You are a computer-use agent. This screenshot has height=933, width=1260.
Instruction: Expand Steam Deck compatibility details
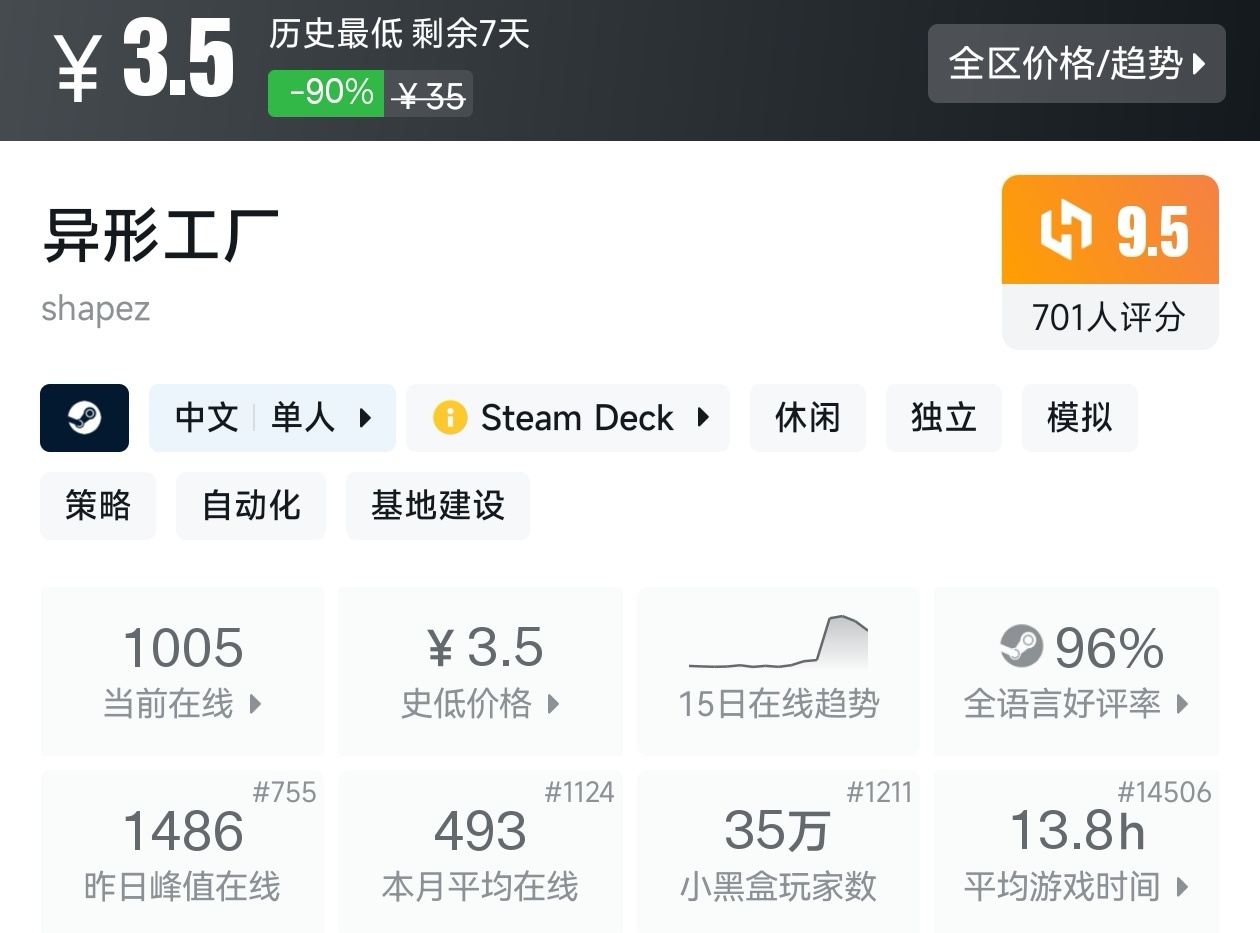(x=568, y=418)
